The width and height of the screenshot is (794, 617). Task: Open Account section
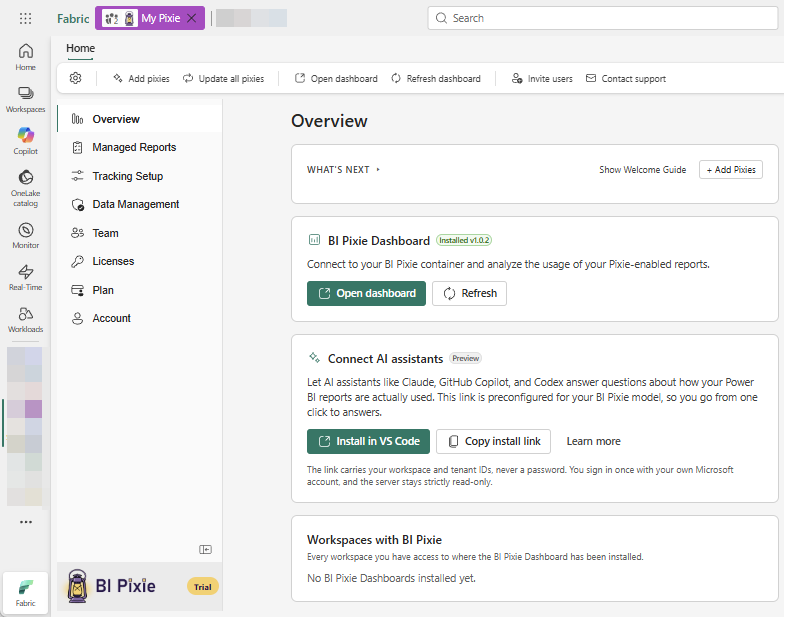pos(140,318)
